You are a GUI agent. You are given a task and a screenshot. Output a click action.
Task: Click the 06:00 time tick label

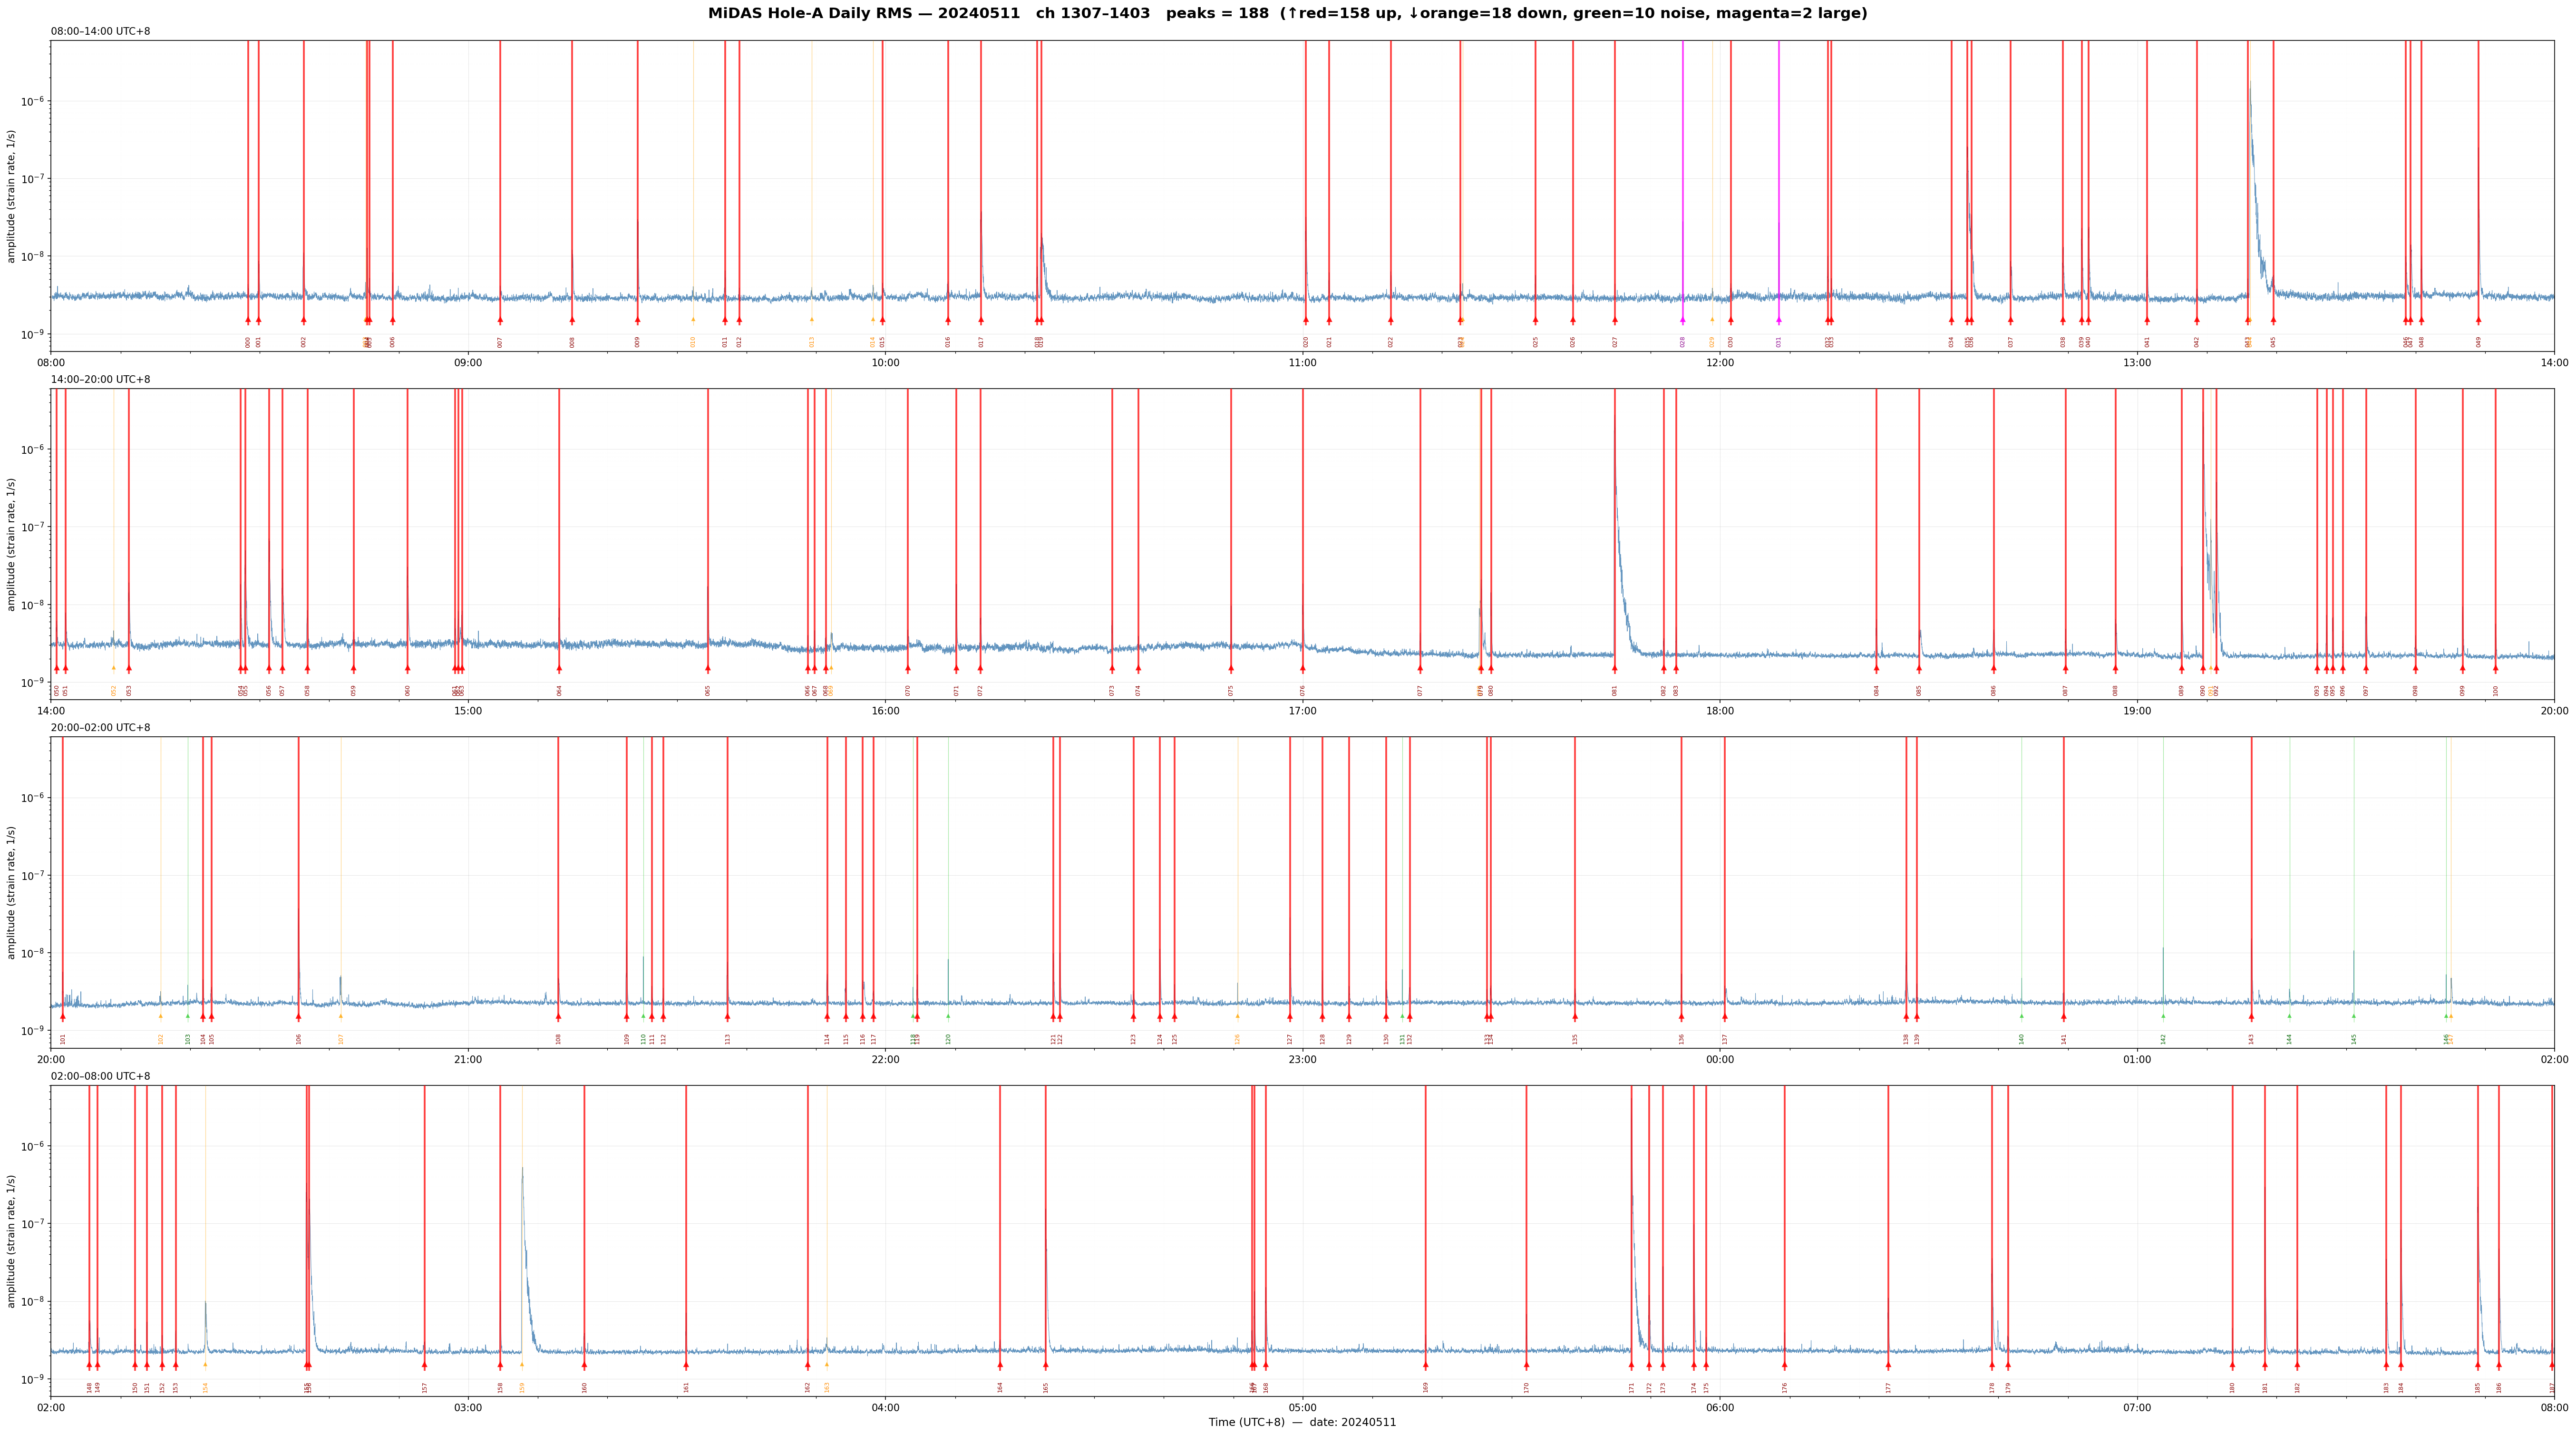[1720, 1408]
